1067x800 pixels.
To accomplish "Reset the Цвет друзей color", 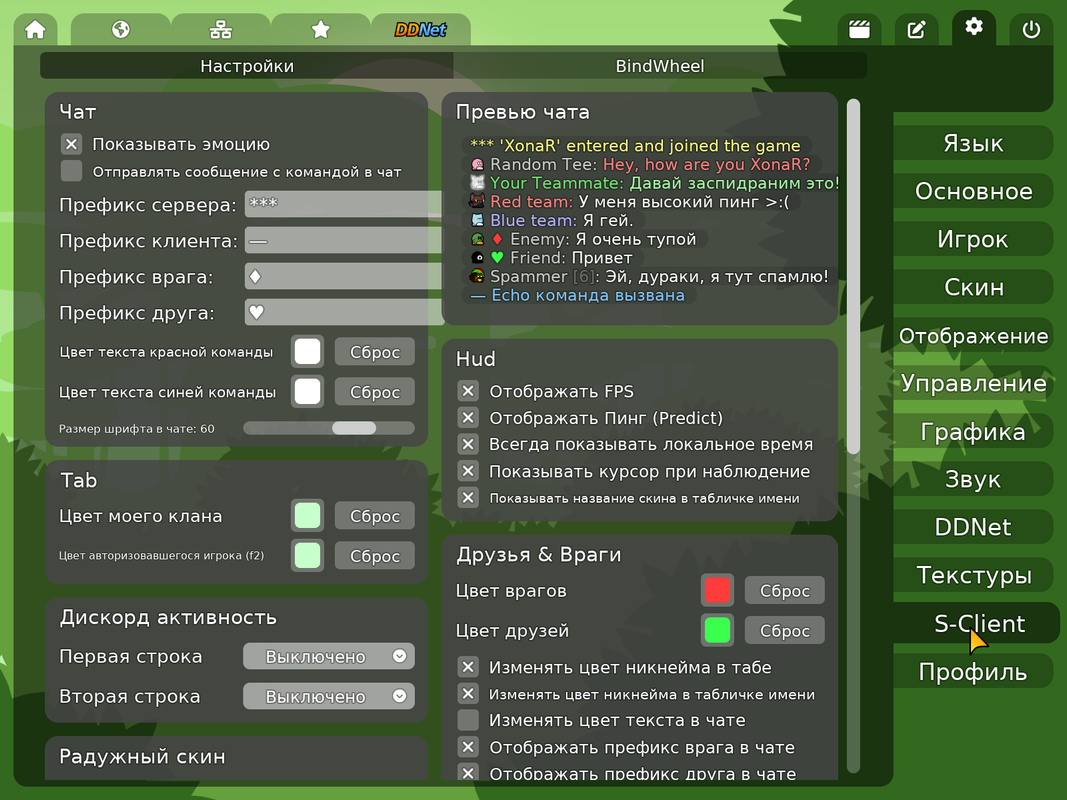I will click(x=785, y=631).
